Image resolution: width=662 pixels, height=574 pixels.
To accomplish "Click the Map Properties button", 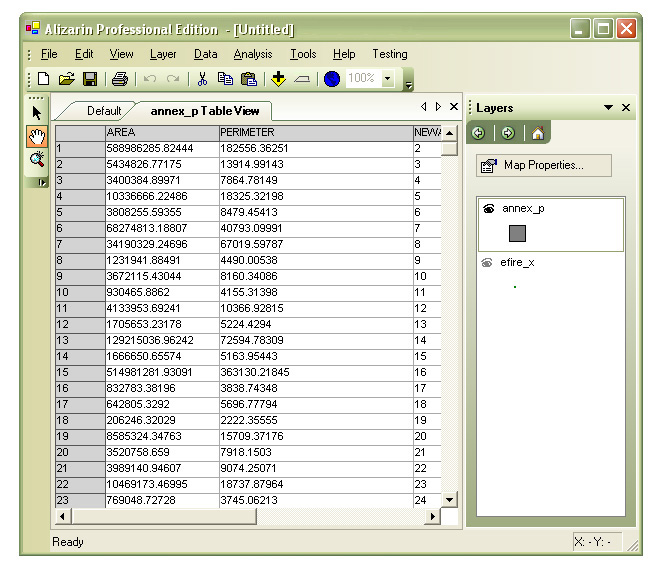I will (x=544, y=165).
